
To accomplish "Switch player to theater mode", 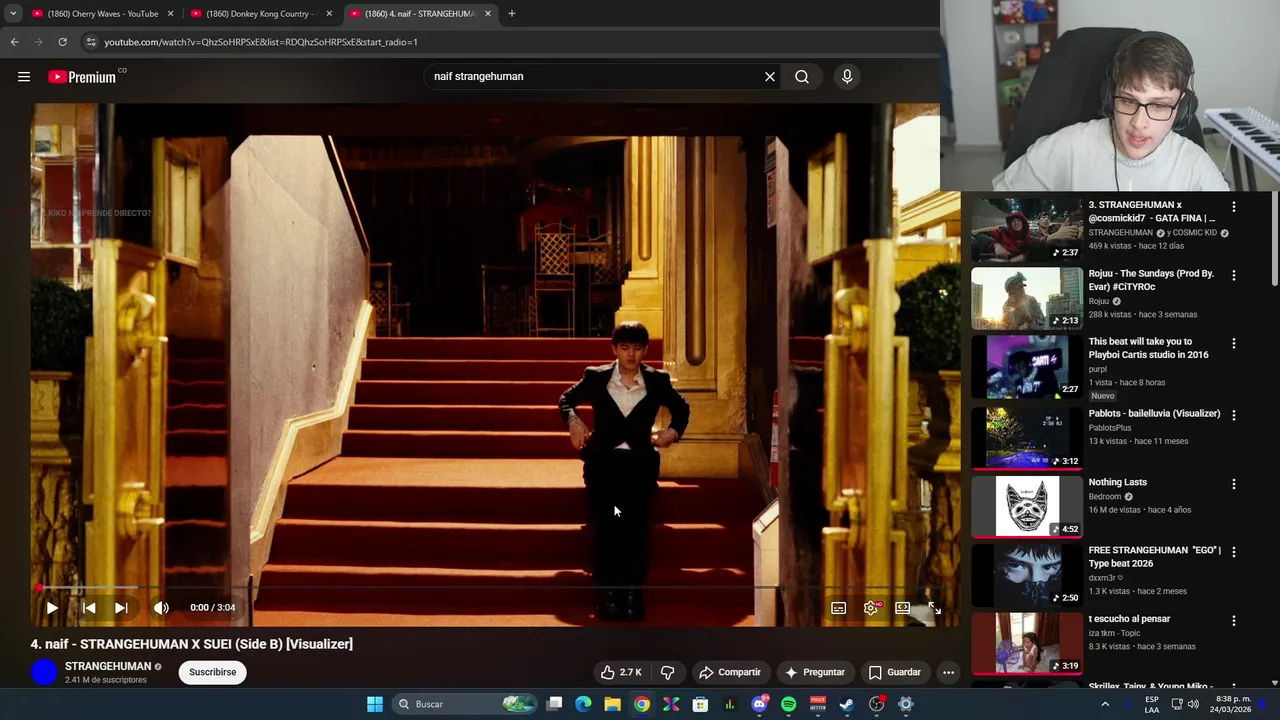I will tap(903, 608).
